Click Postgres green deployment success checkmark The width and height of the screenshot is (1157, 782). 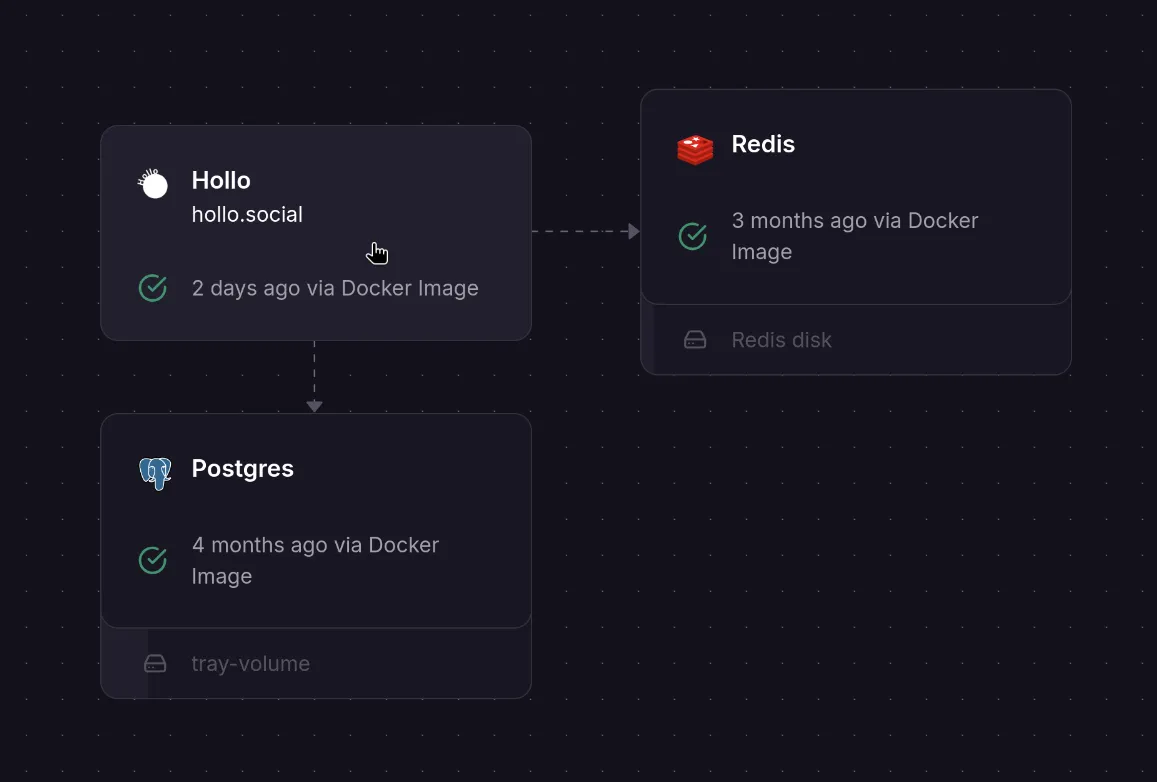[x=153, y=560]
